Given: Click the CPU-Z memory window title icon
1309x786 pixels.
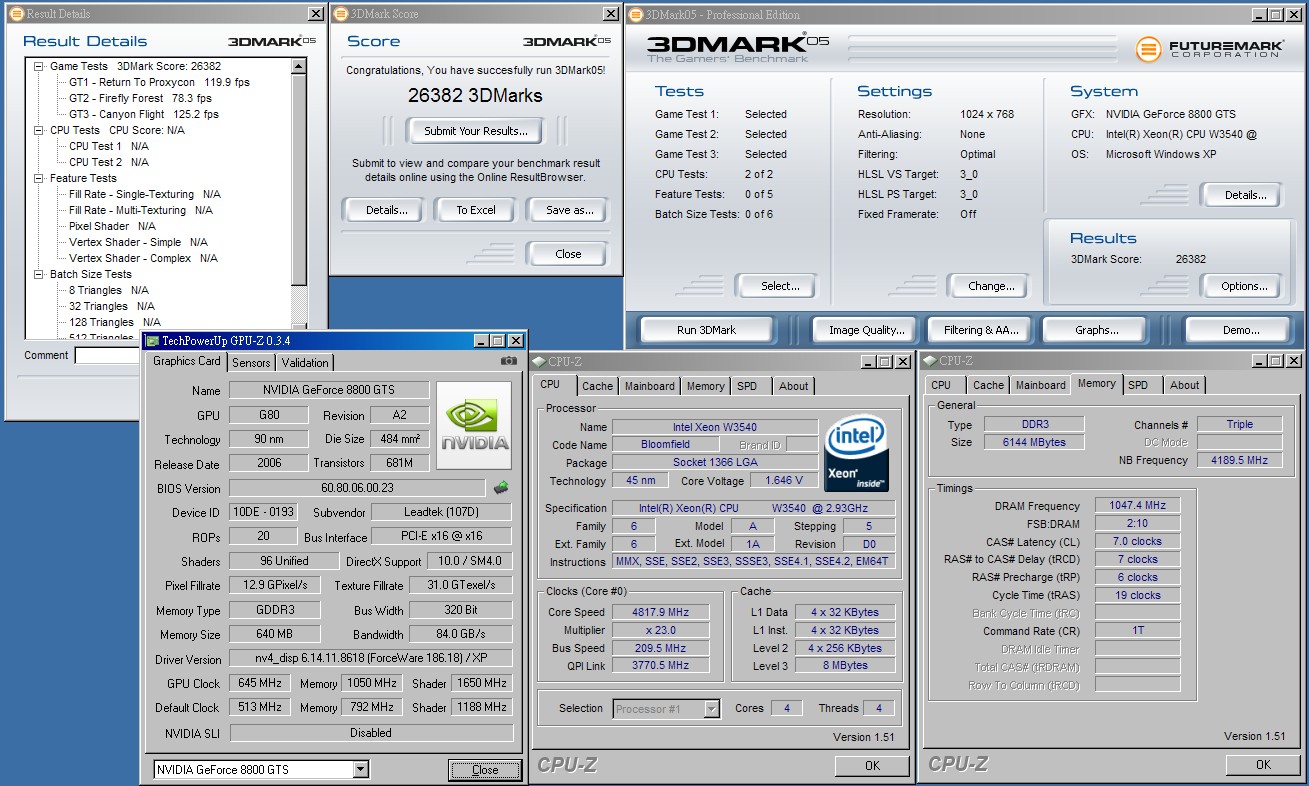Looking at the screenshot, I should point(930,361).
